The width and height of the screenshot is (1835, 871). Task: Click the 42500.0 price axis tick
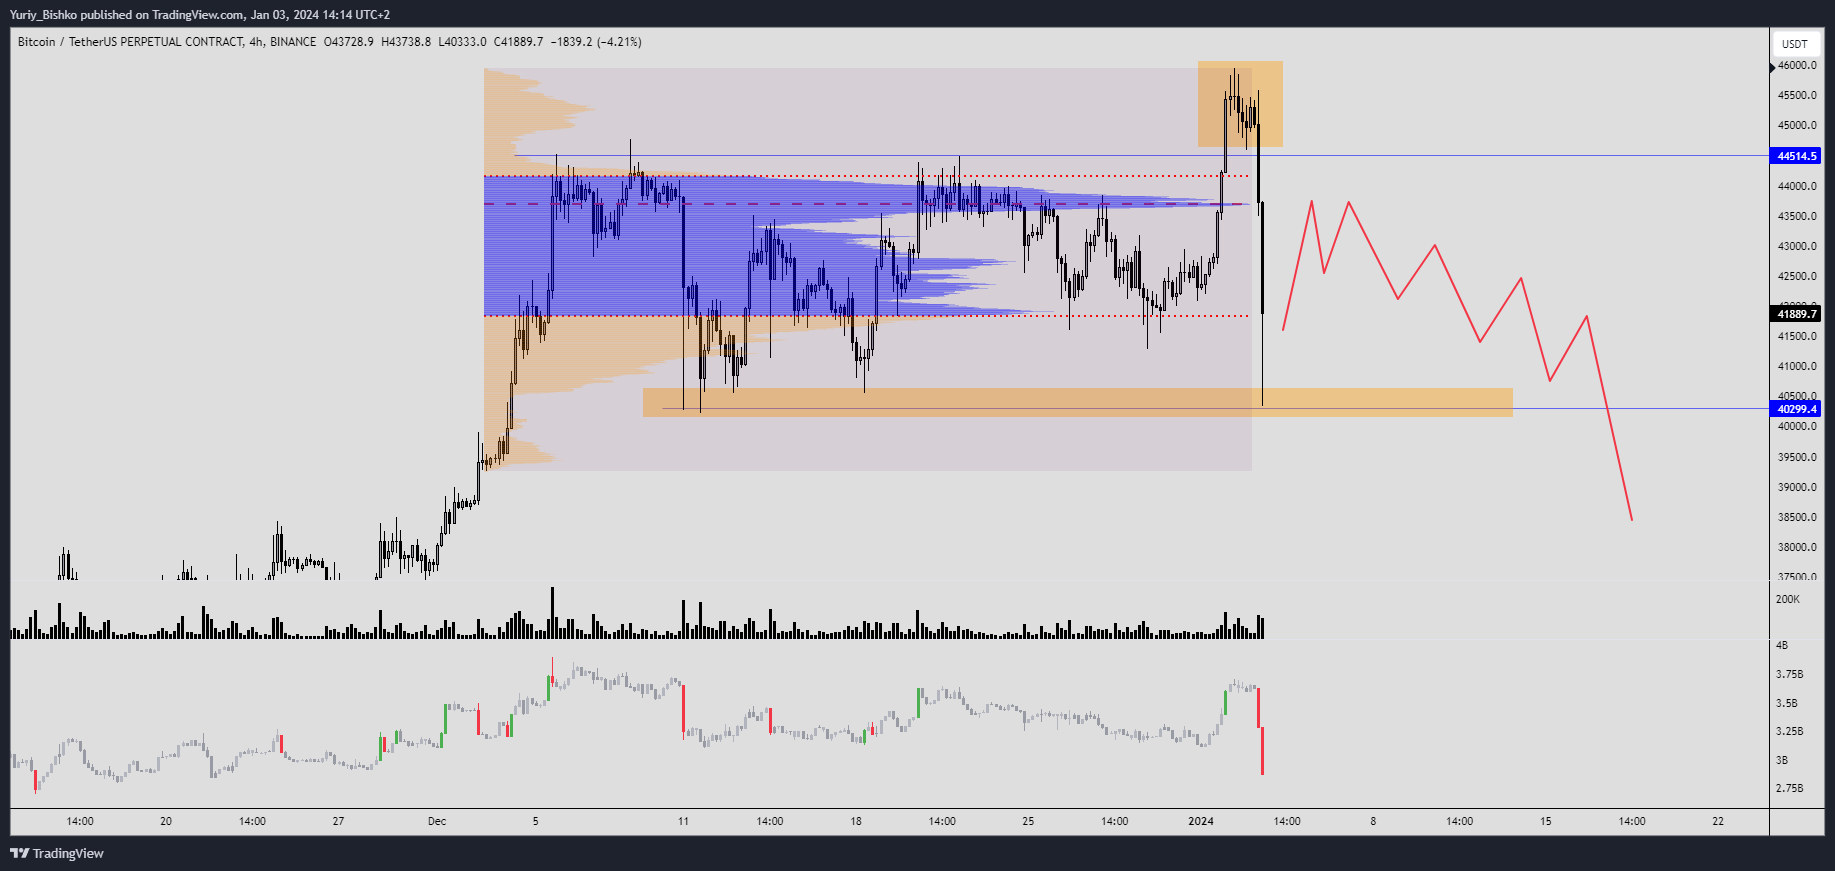point(1797,277)
